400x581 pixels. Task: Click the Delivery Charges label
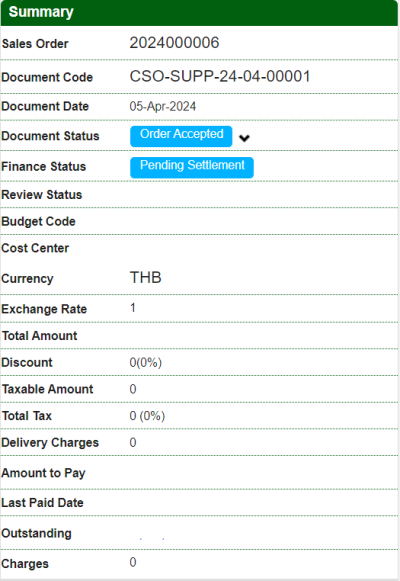(x=50, y=443)
